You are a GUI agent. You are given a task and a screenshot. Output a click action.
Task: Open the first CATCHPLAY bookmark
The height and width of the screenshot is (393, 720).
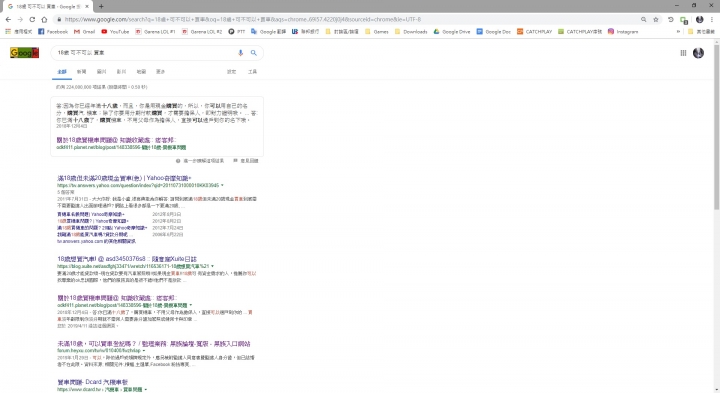(534, 32)
